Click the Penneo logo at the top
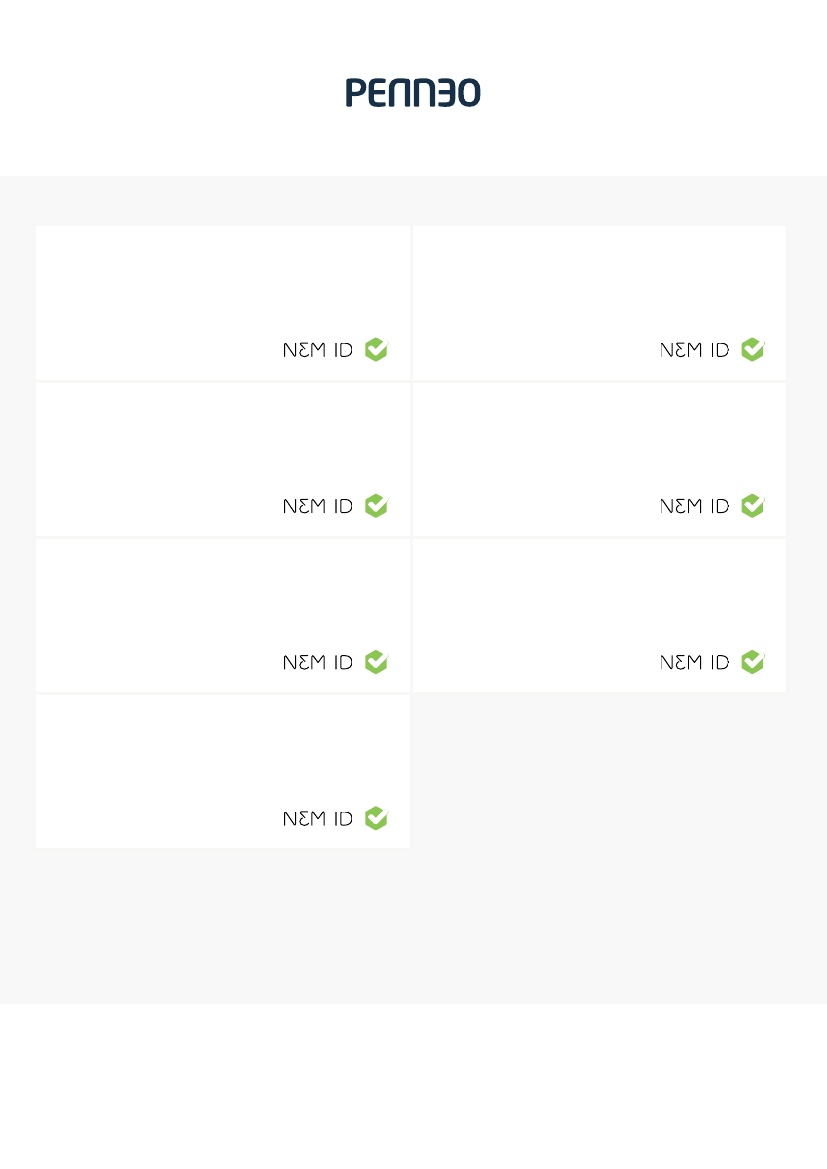Image resolution: width=827 pixels, height=1169 pixels. point(413,92)
